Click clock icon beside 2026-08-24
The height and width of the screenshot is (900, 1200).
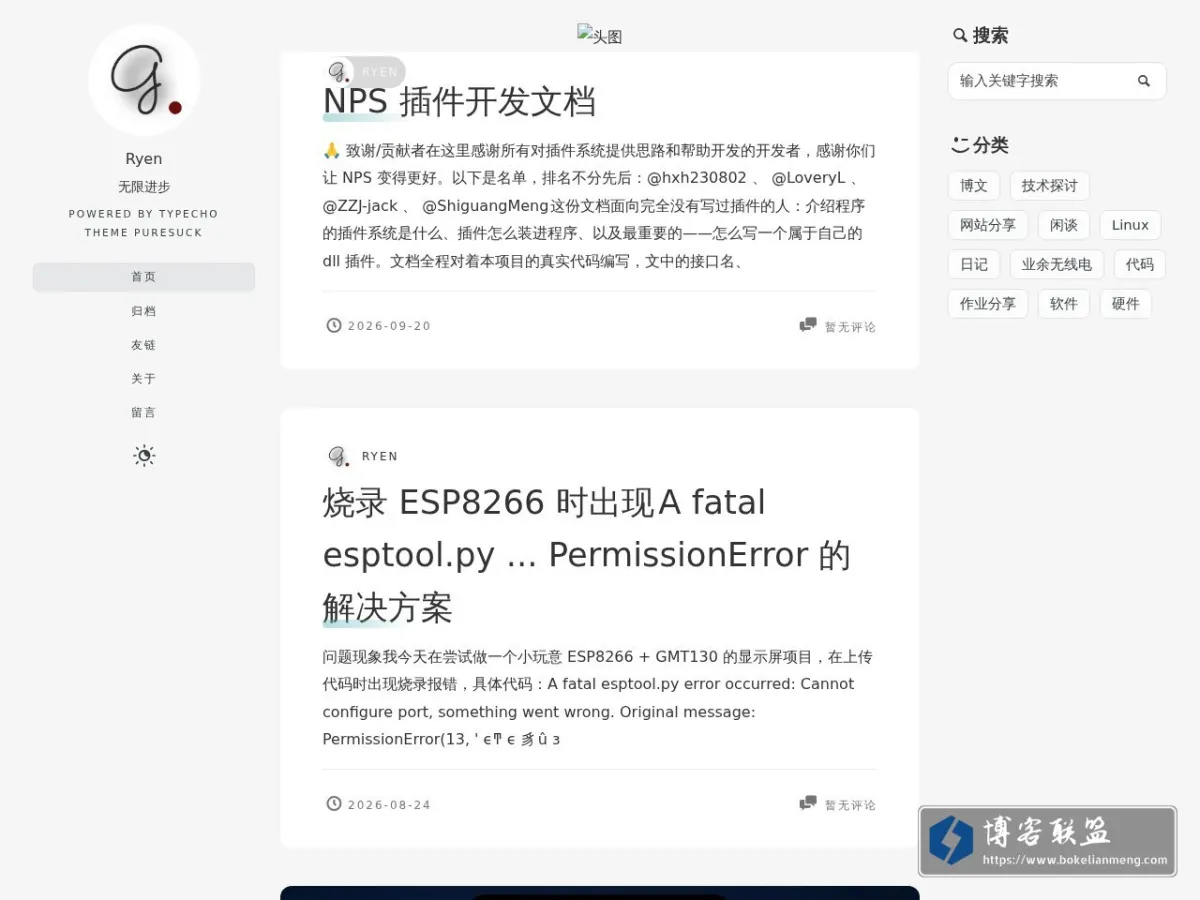click(334, 804)
